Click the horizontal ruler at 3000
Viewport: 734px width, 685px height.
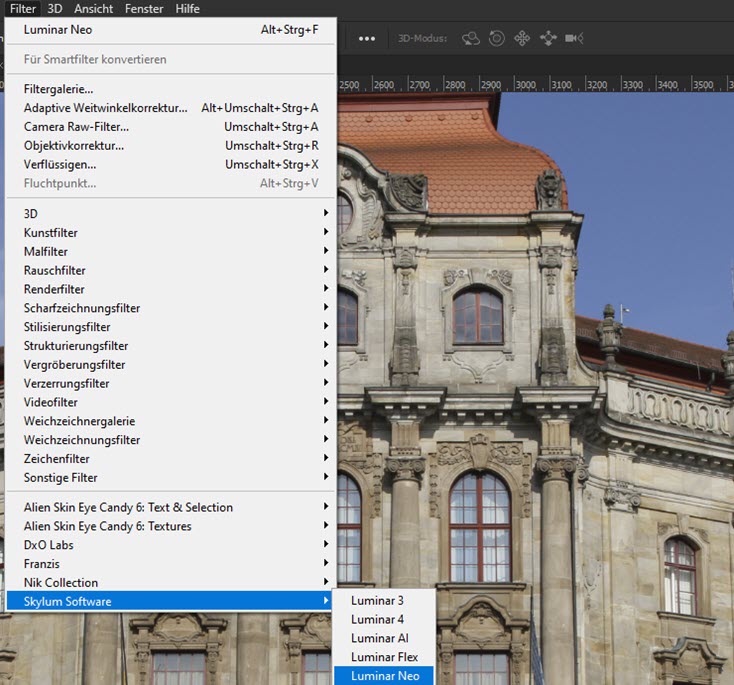[x=525, y=85]
